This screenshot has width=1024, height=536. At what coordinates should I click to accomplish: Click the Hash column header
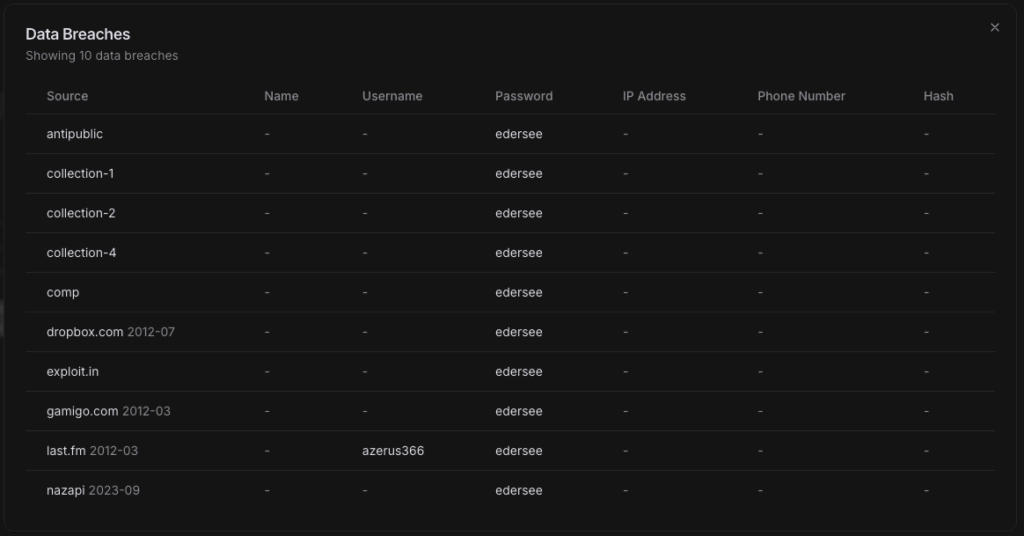click(938, 96)
